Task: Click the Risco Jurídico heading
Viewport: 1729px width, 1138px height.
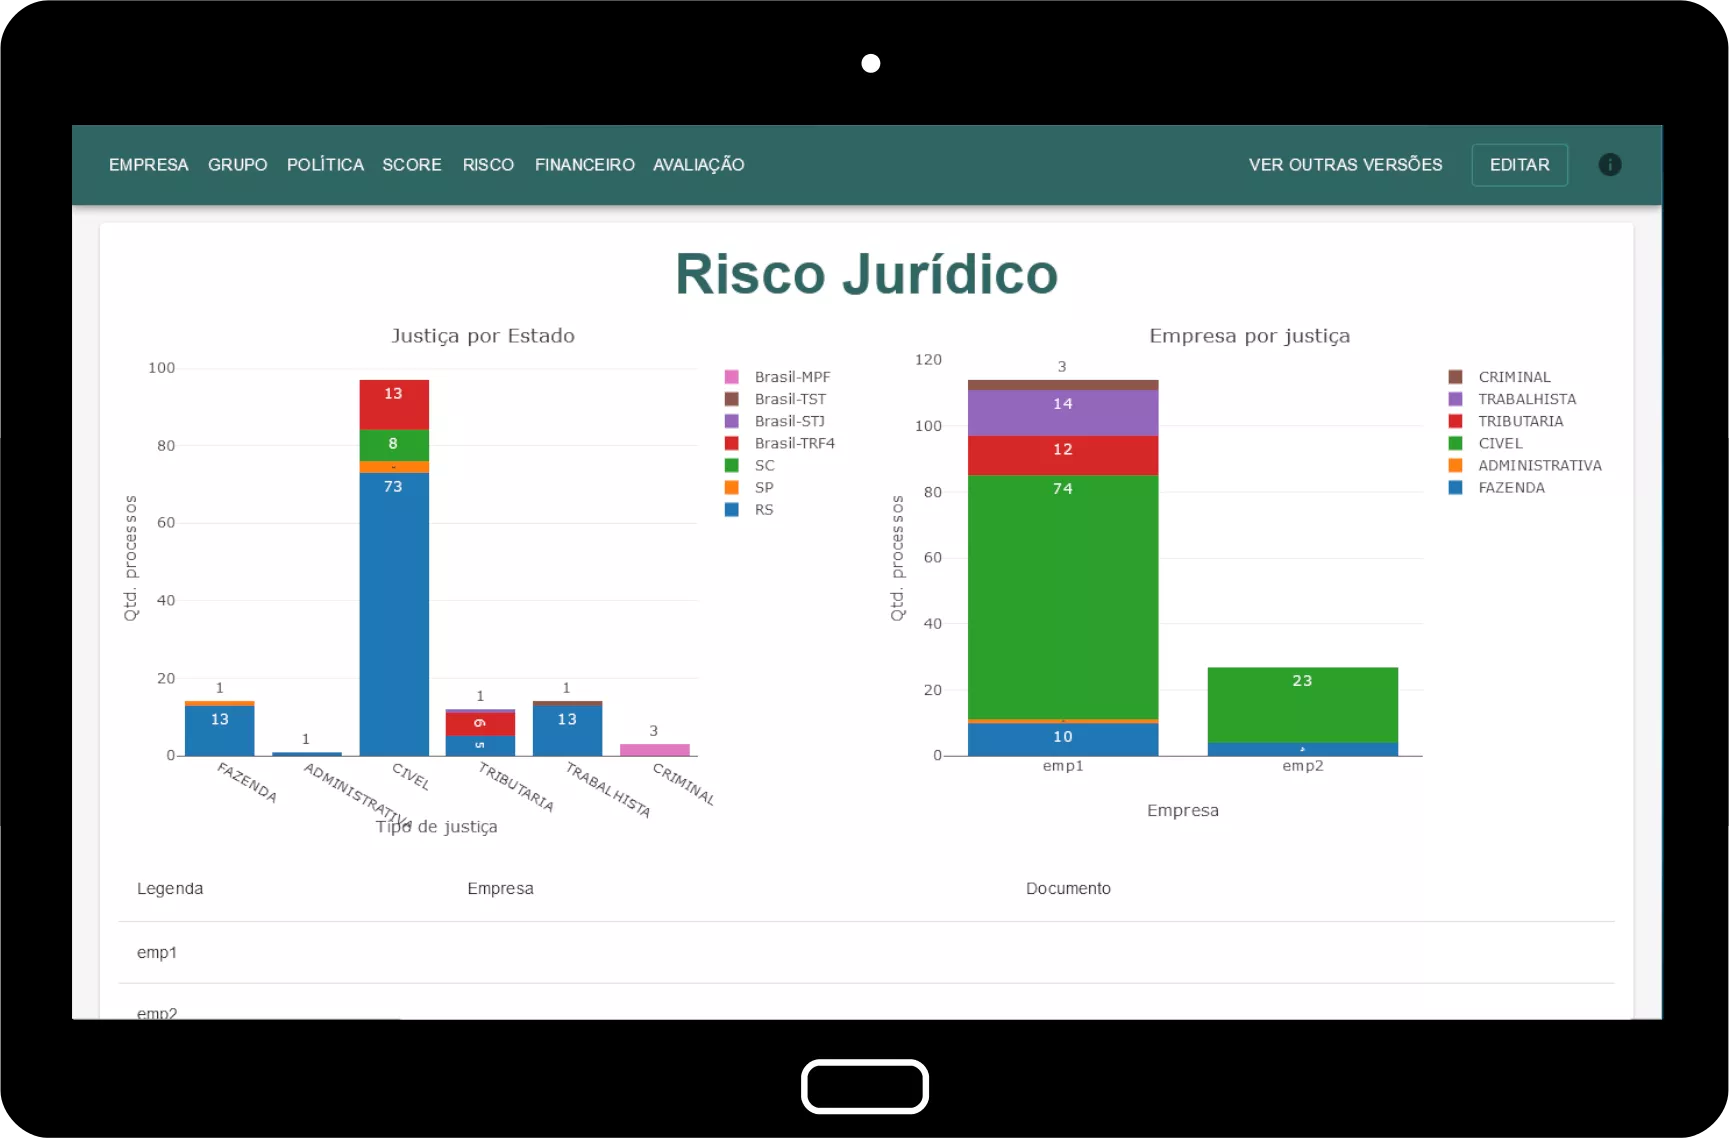Action: tap(866, 274)
